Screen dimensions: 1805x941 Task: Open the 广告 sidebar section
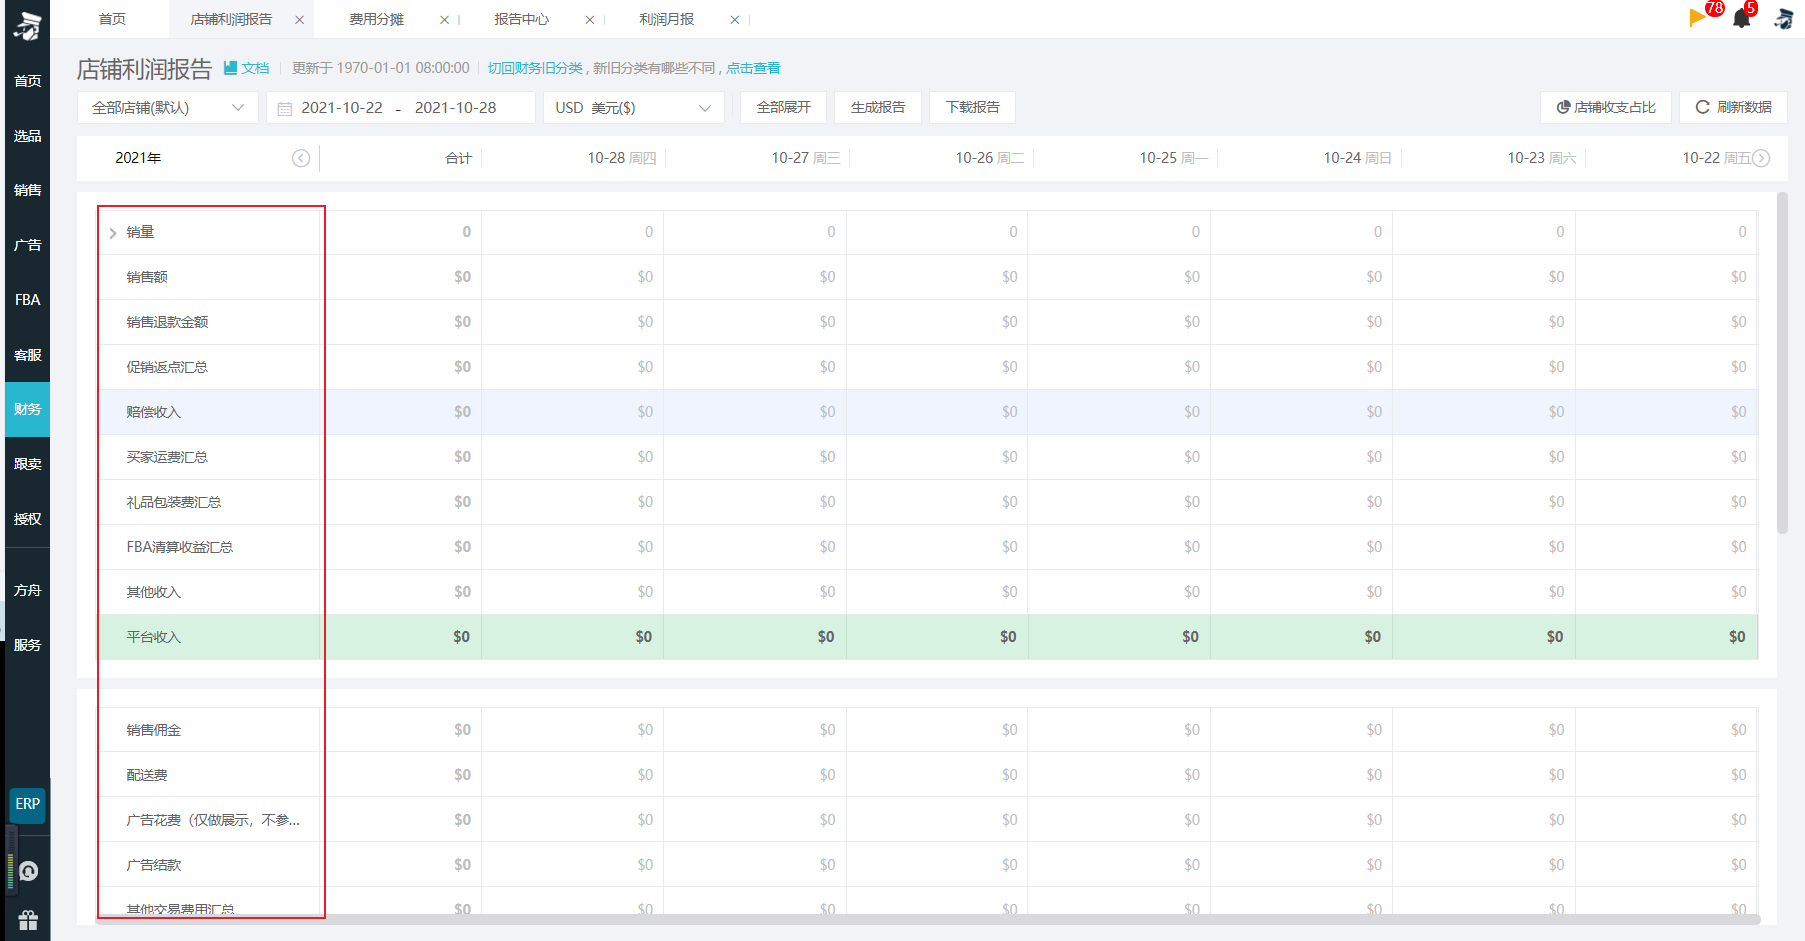[27, 245]
